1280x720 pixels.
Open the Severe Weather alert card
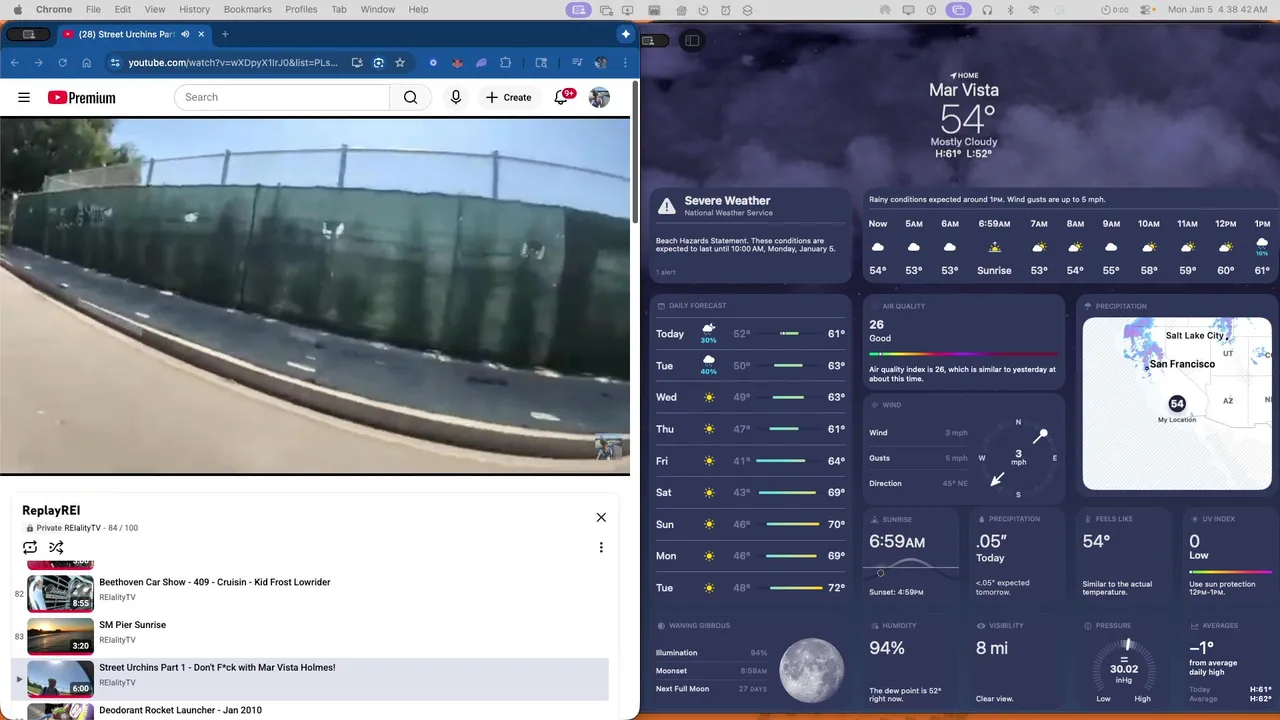(x=751, y=235)
